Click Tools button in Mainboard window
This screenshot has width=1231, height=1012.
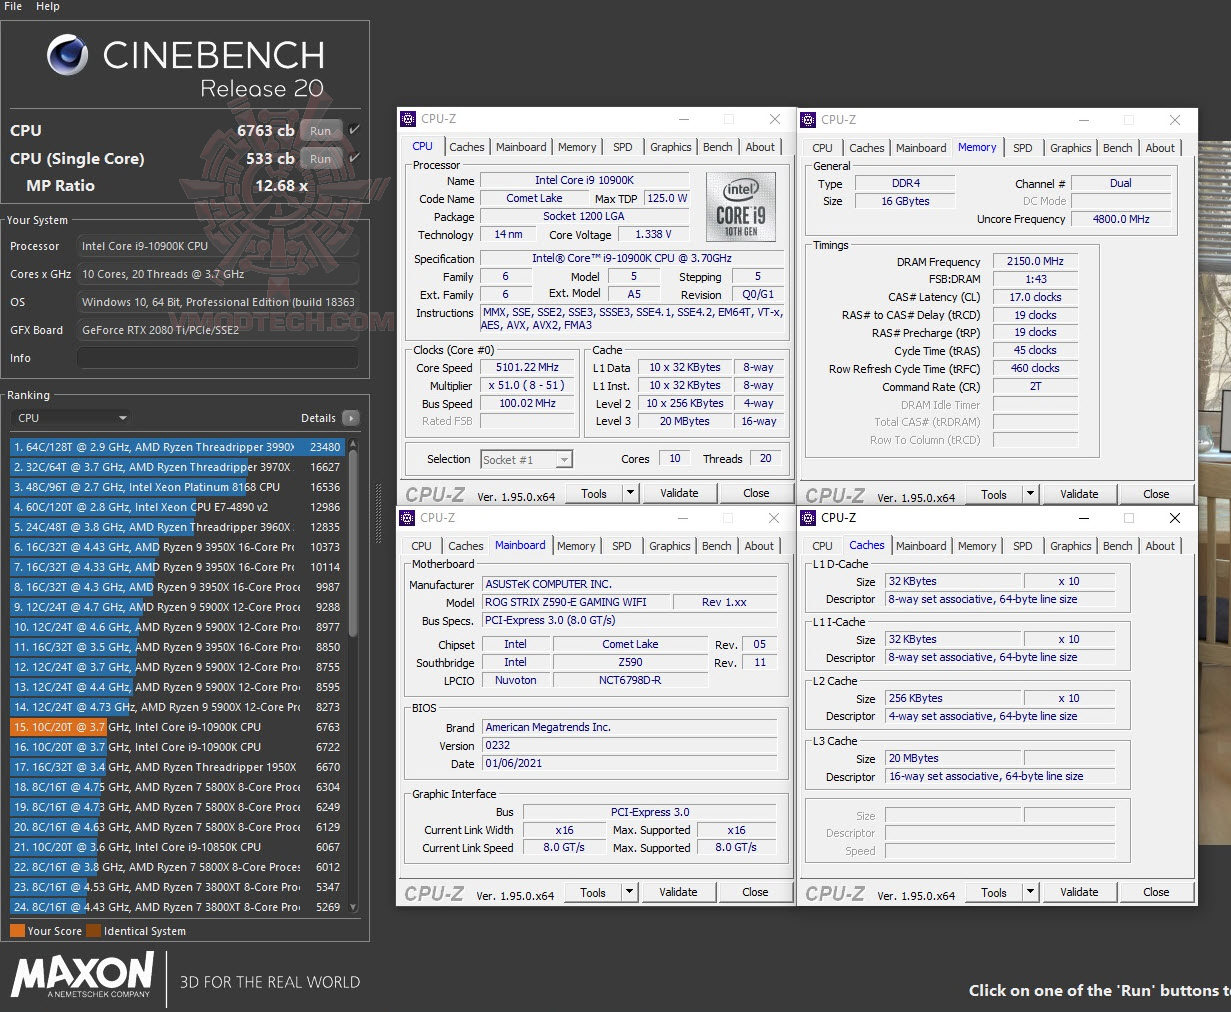593,892
